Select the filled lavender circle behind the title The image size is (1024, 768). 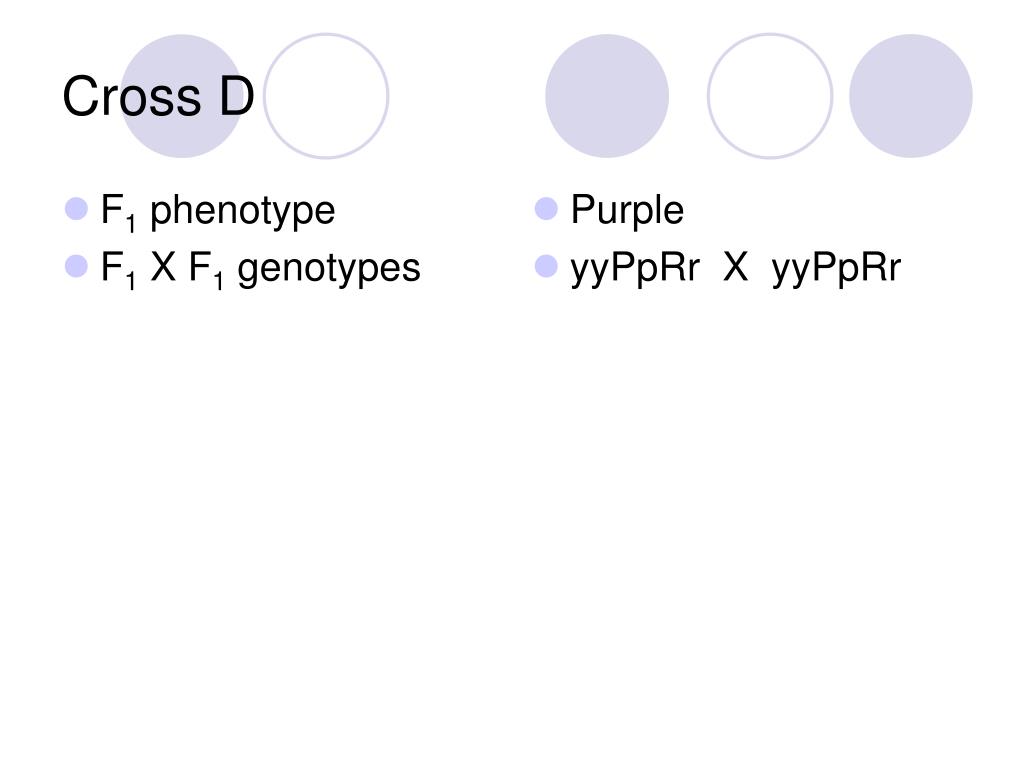coord(182,96)
